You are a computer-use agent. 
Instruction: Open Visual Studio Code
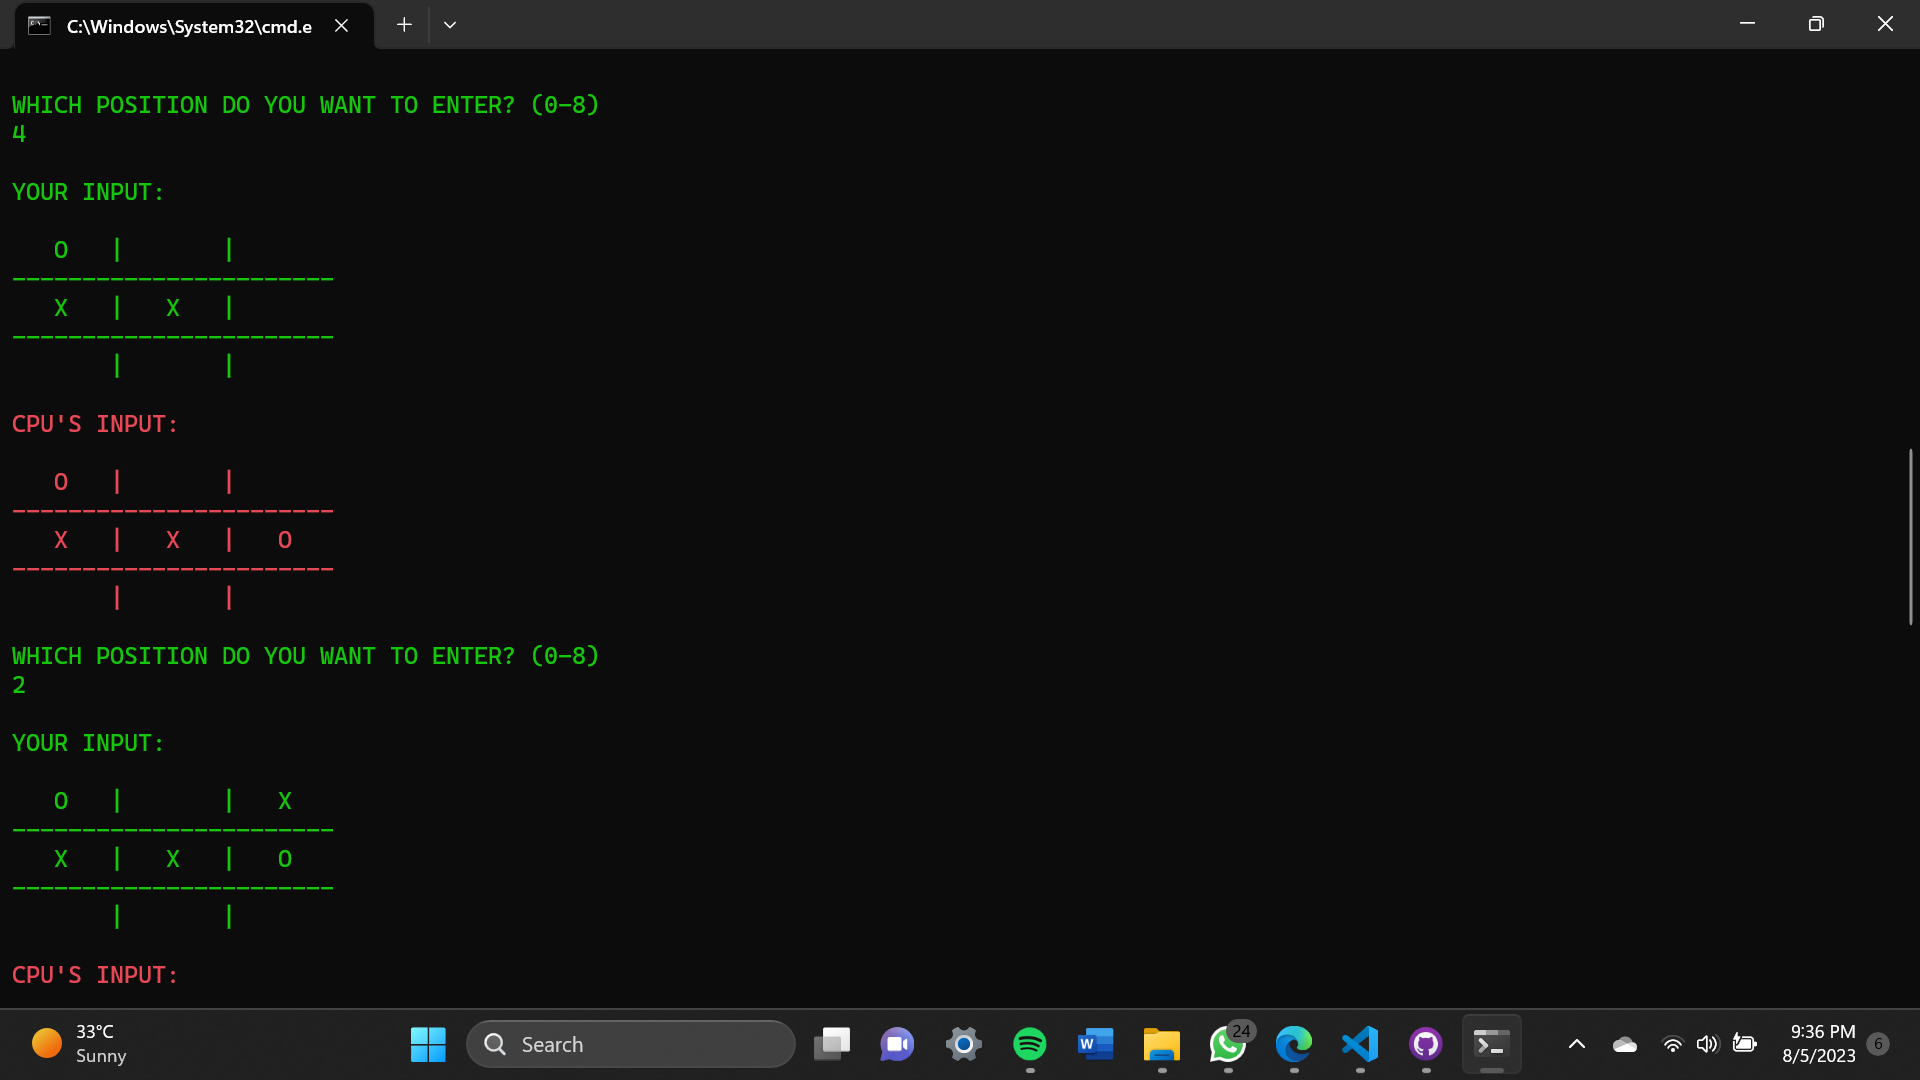pos(1360,1044)
